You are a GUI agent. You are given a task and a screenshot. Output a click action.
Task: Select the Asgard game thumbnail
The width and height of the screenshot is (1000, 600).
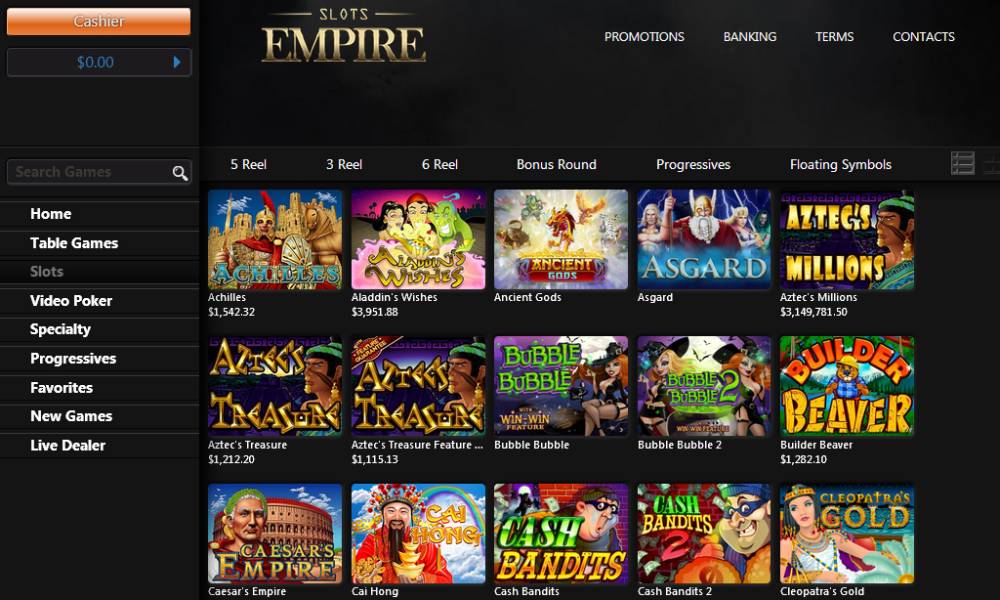point(704,240)
